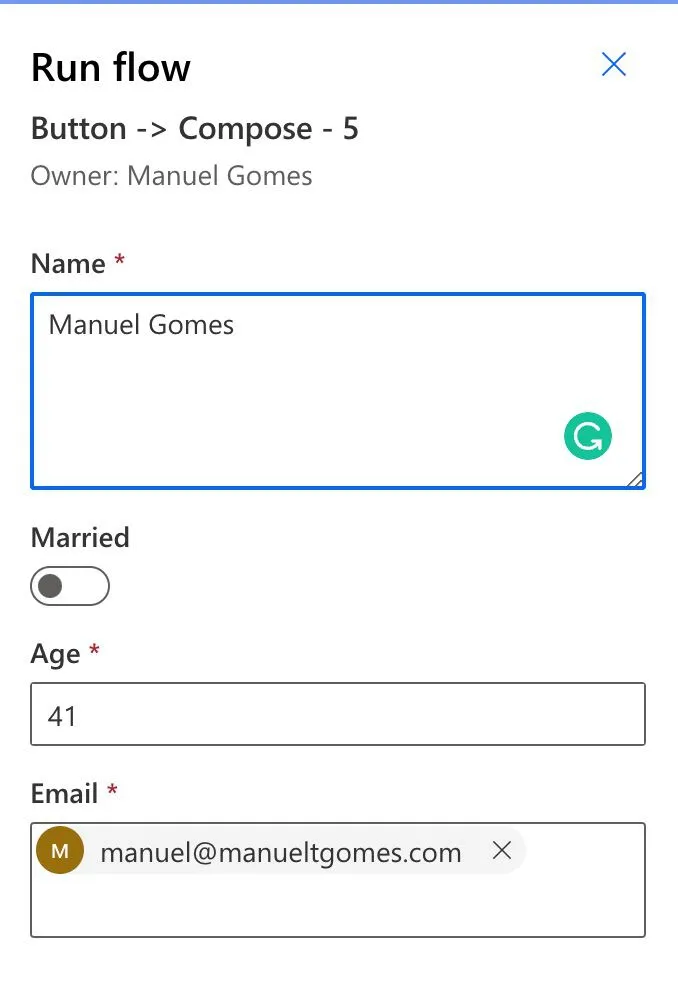
Task: Click the Email field label
Action: (x=64, y=794)
